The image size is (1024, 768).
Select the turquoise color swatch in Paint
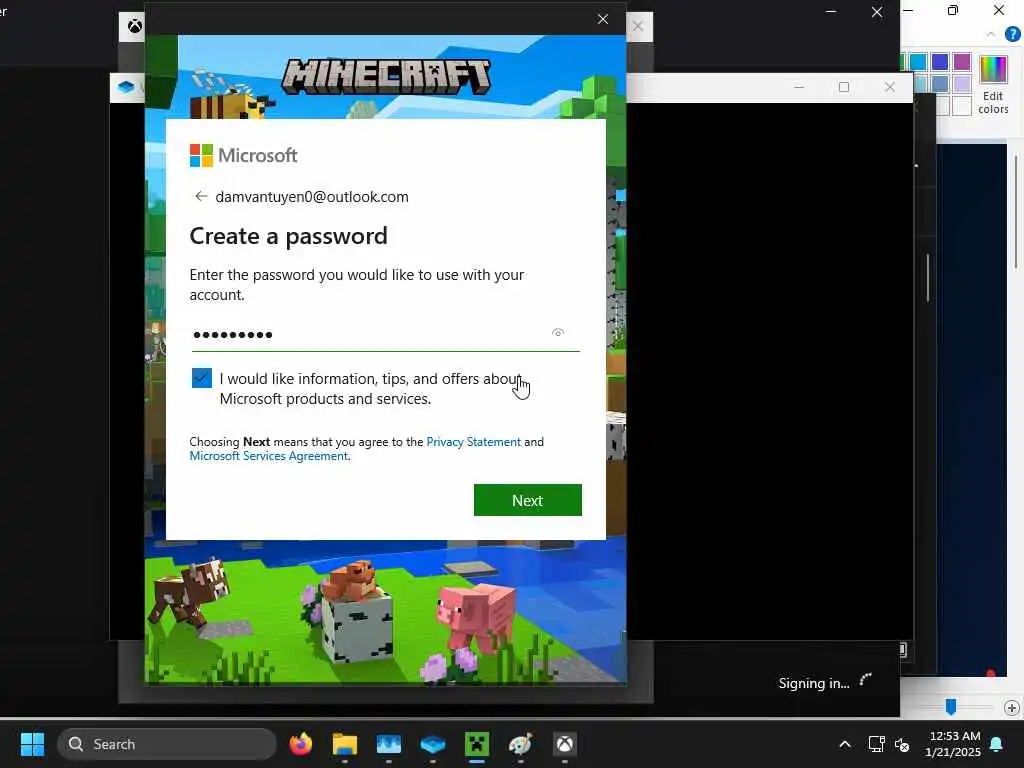click(x=918, y=62)
